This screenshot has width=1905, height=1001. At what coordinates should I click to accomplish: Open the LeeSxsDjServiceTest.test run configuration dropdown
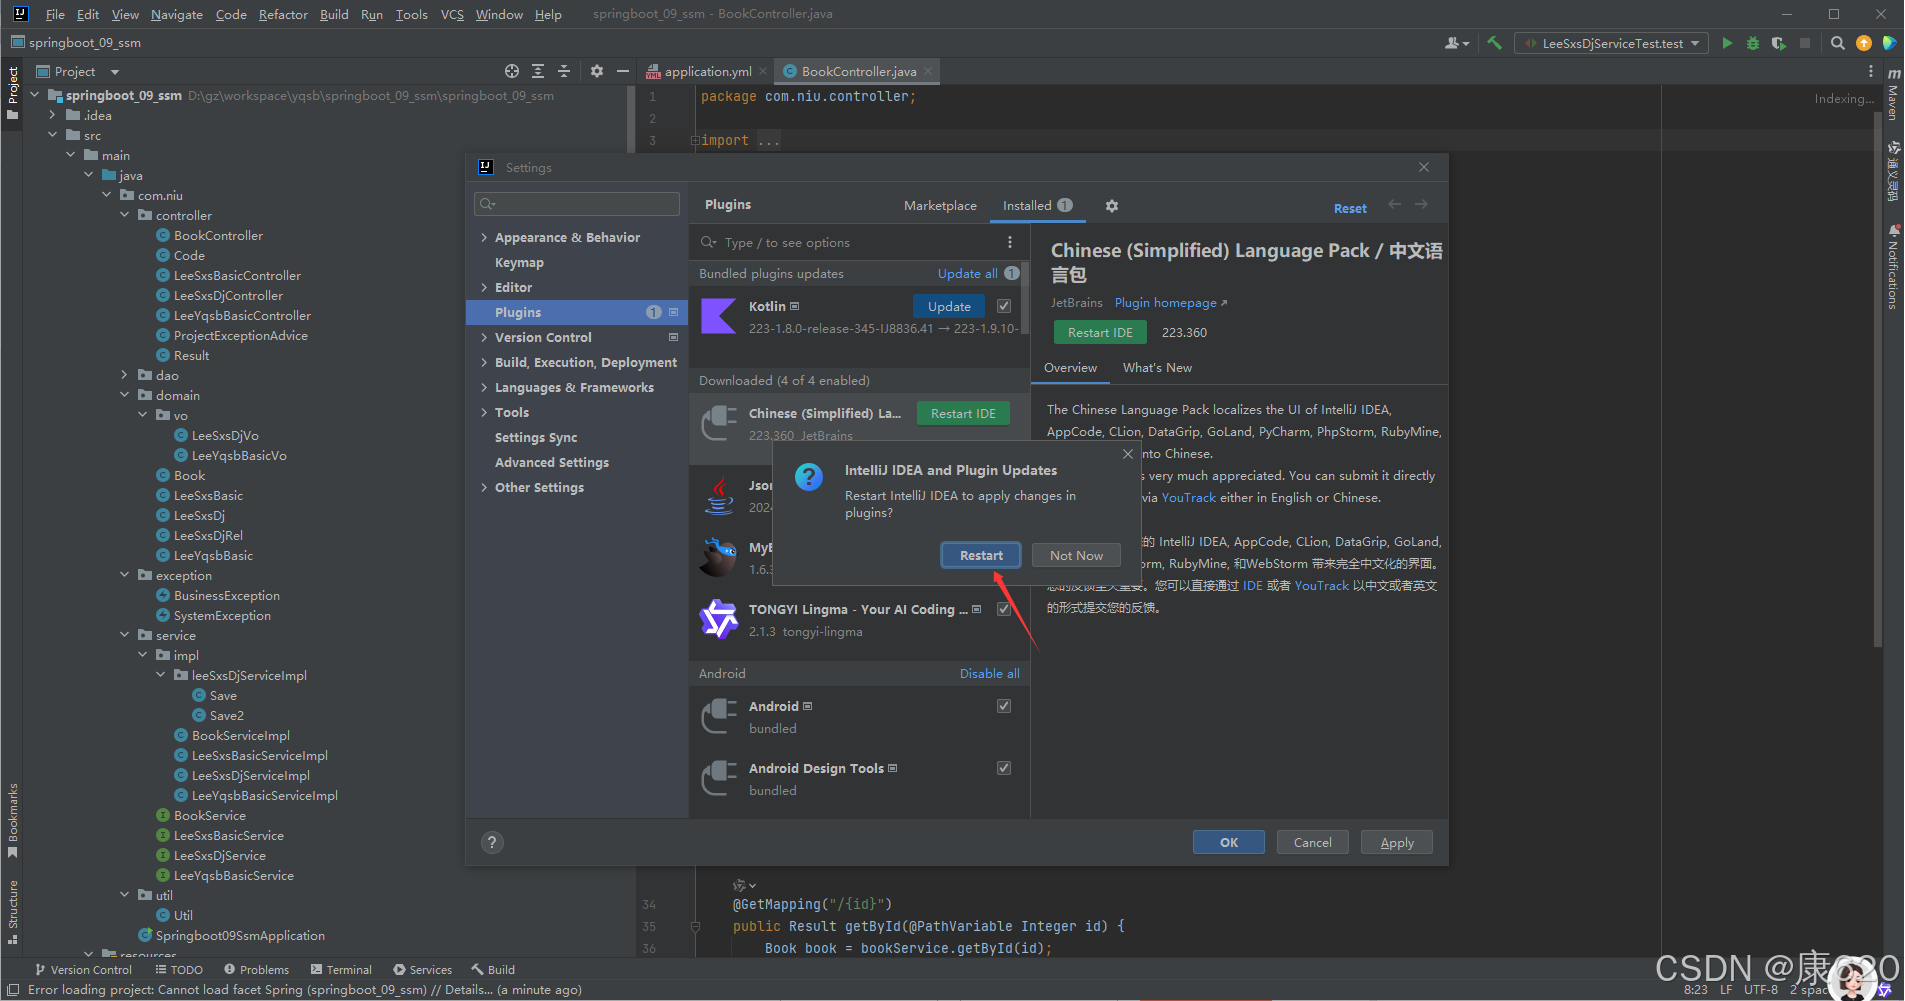click(x=1611, y=43)
